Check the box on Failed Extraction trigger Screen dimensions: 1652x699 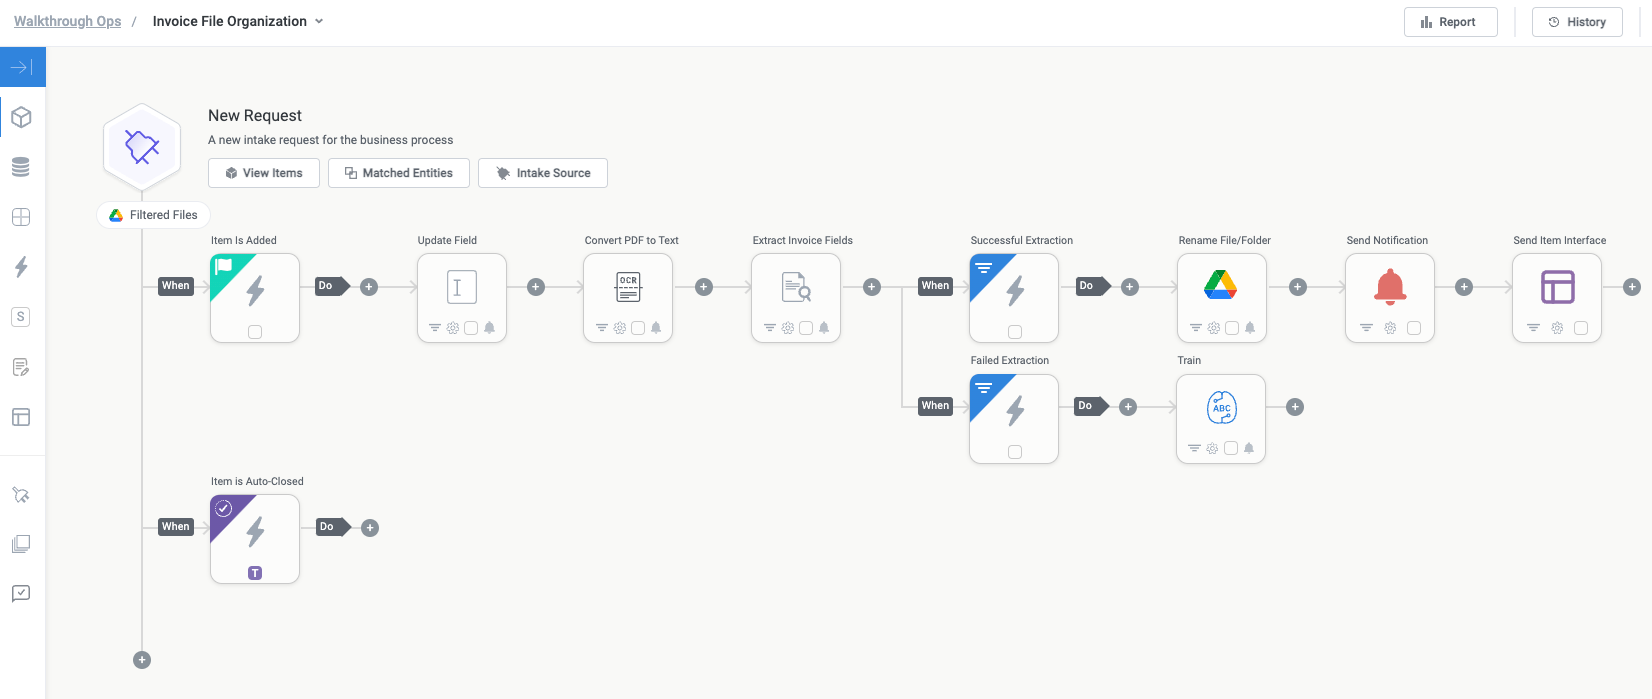point(1015,452)
